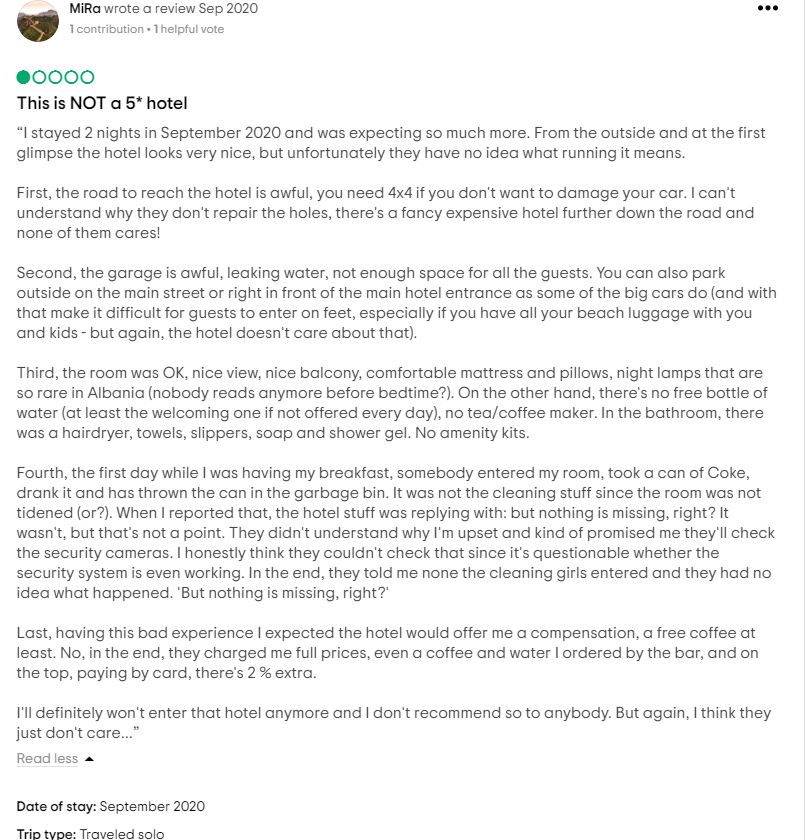This screenshot has width=805, height=840.
Task: Click the third empty rating bubble
Action: pos(56,77)
